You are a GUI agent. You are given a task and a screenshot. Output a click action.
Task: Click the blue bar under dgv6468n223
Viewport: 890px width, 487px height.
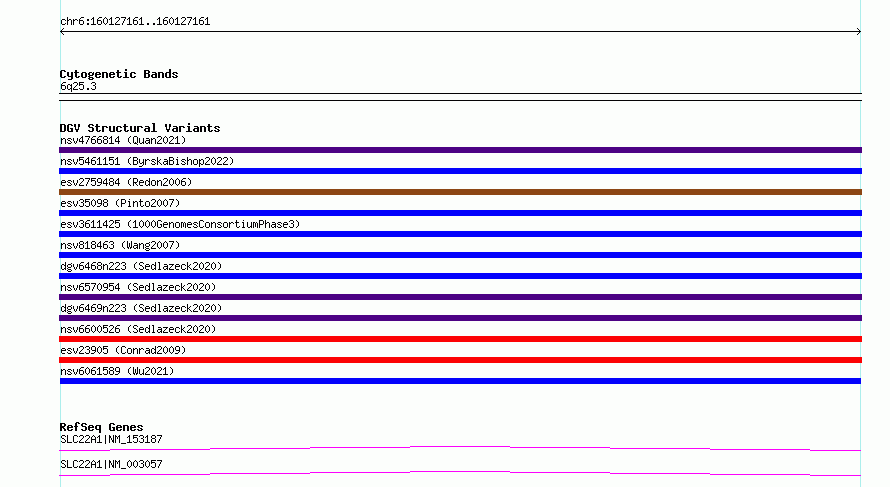pyautogui.click(x=460, y=276)
